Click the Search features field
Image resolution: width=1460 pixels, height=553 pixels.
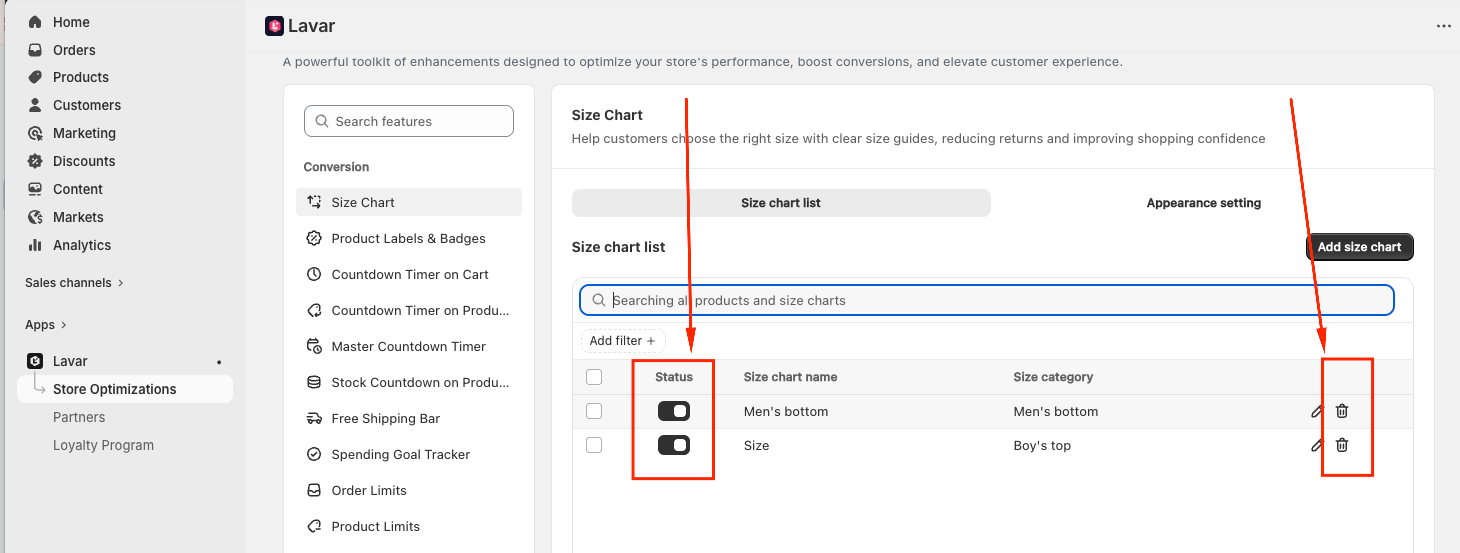[x=409, y=121]
